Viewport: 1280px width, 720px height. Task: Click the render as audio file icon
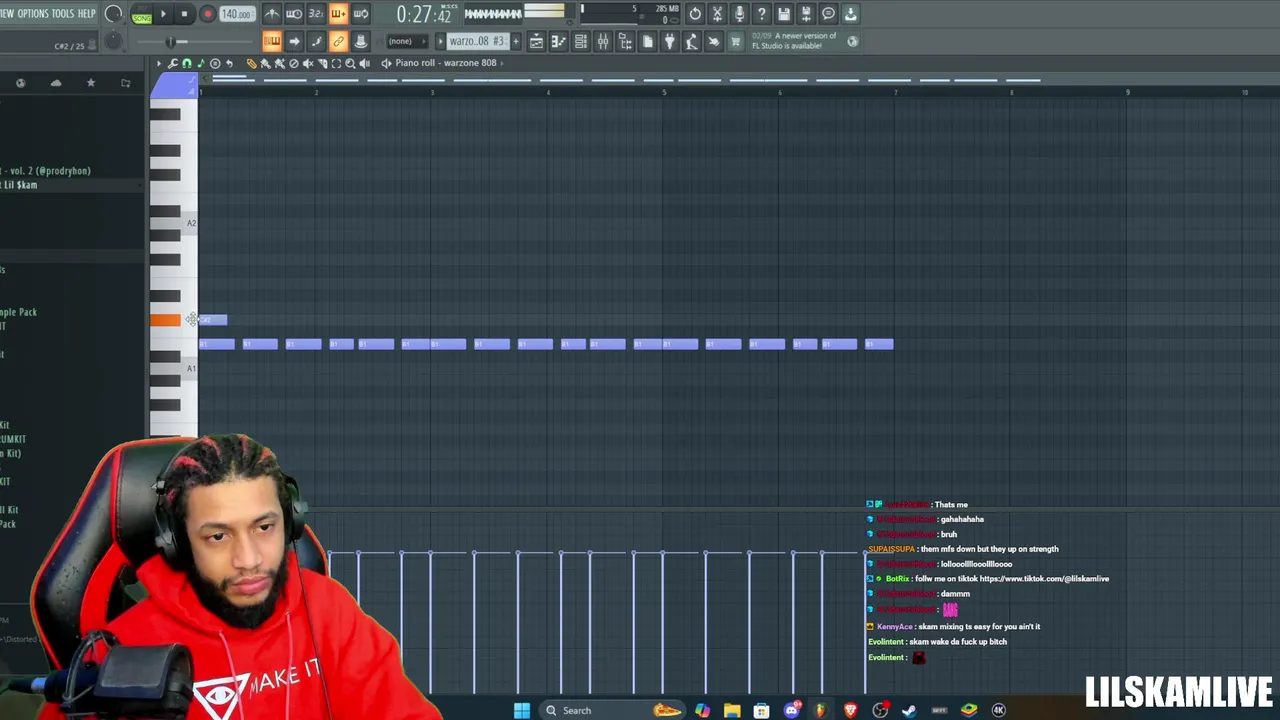point(806,14)
